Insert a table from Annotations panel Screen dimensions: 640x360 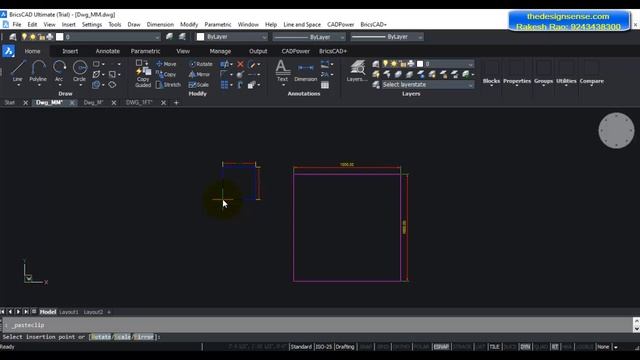tap(325, 85)
